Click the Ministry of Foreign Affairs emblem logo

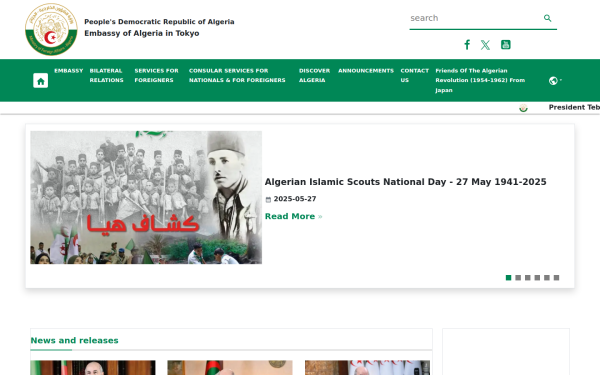pos(51,29)
